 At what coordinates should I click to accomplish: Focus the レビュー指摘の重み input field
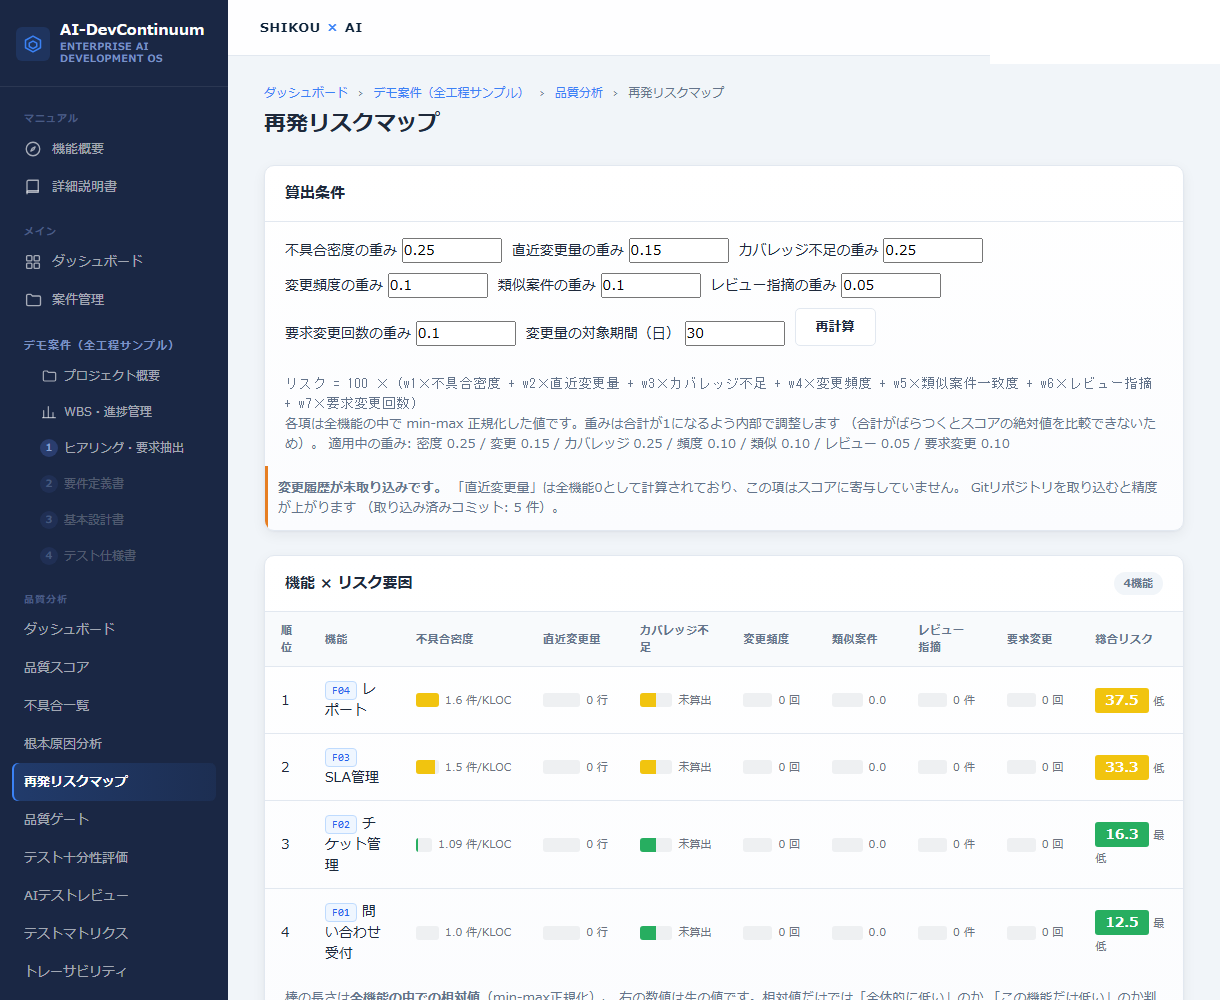891,285
